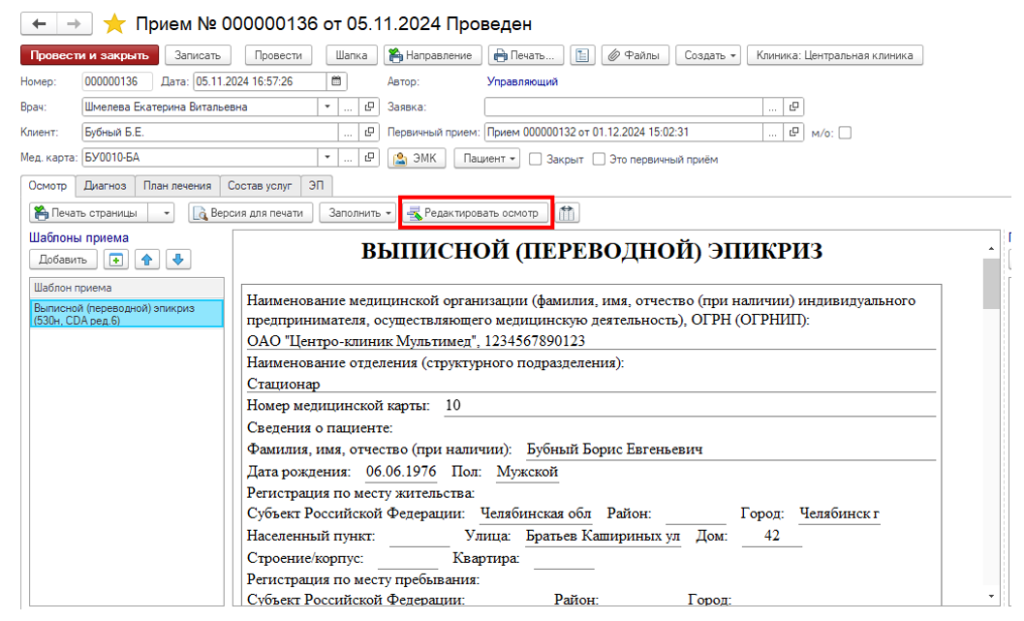1024x621 pixels.
Task: Expand the Врач field dropdown arrow
Action: 327,107
